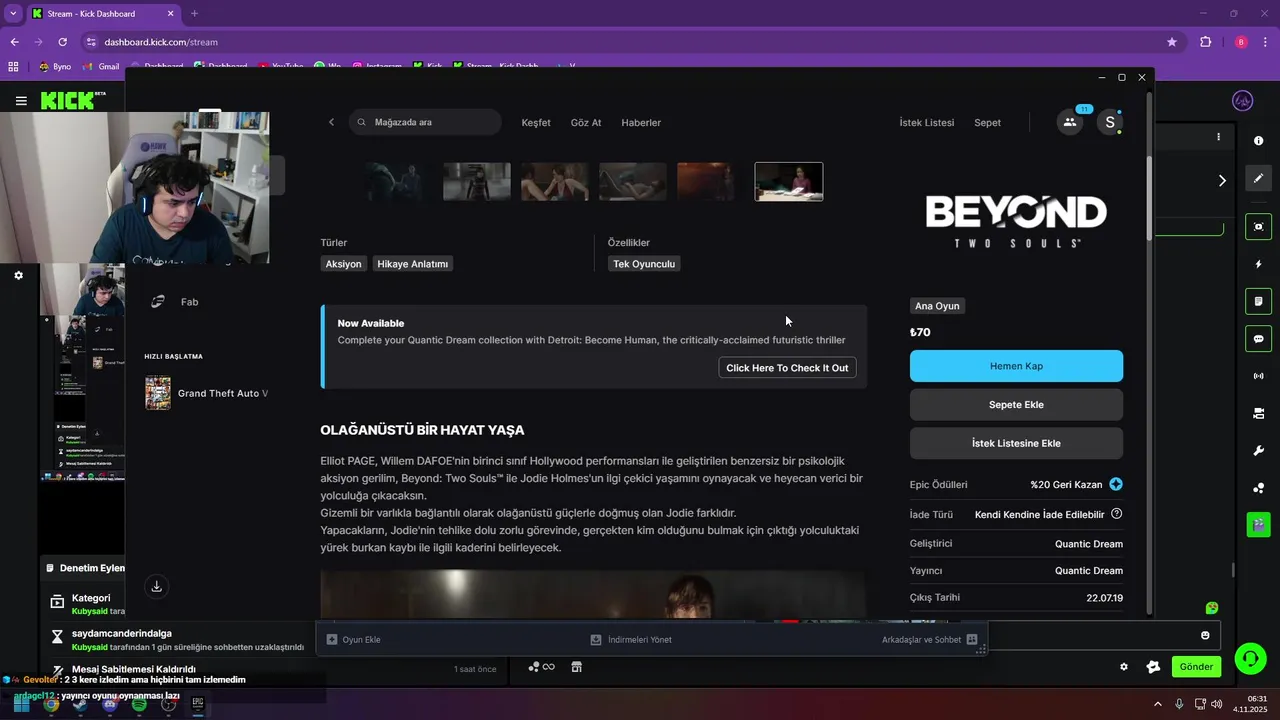1280x720 pixels.
Task: Open Chrome tab search dropdown
Action: tap(13, 13)
